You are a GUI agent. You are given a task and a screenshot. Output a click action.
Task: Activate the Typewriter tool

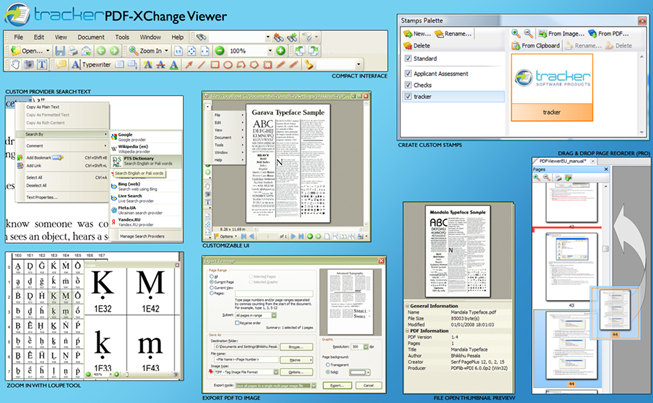tap(91, 65)
